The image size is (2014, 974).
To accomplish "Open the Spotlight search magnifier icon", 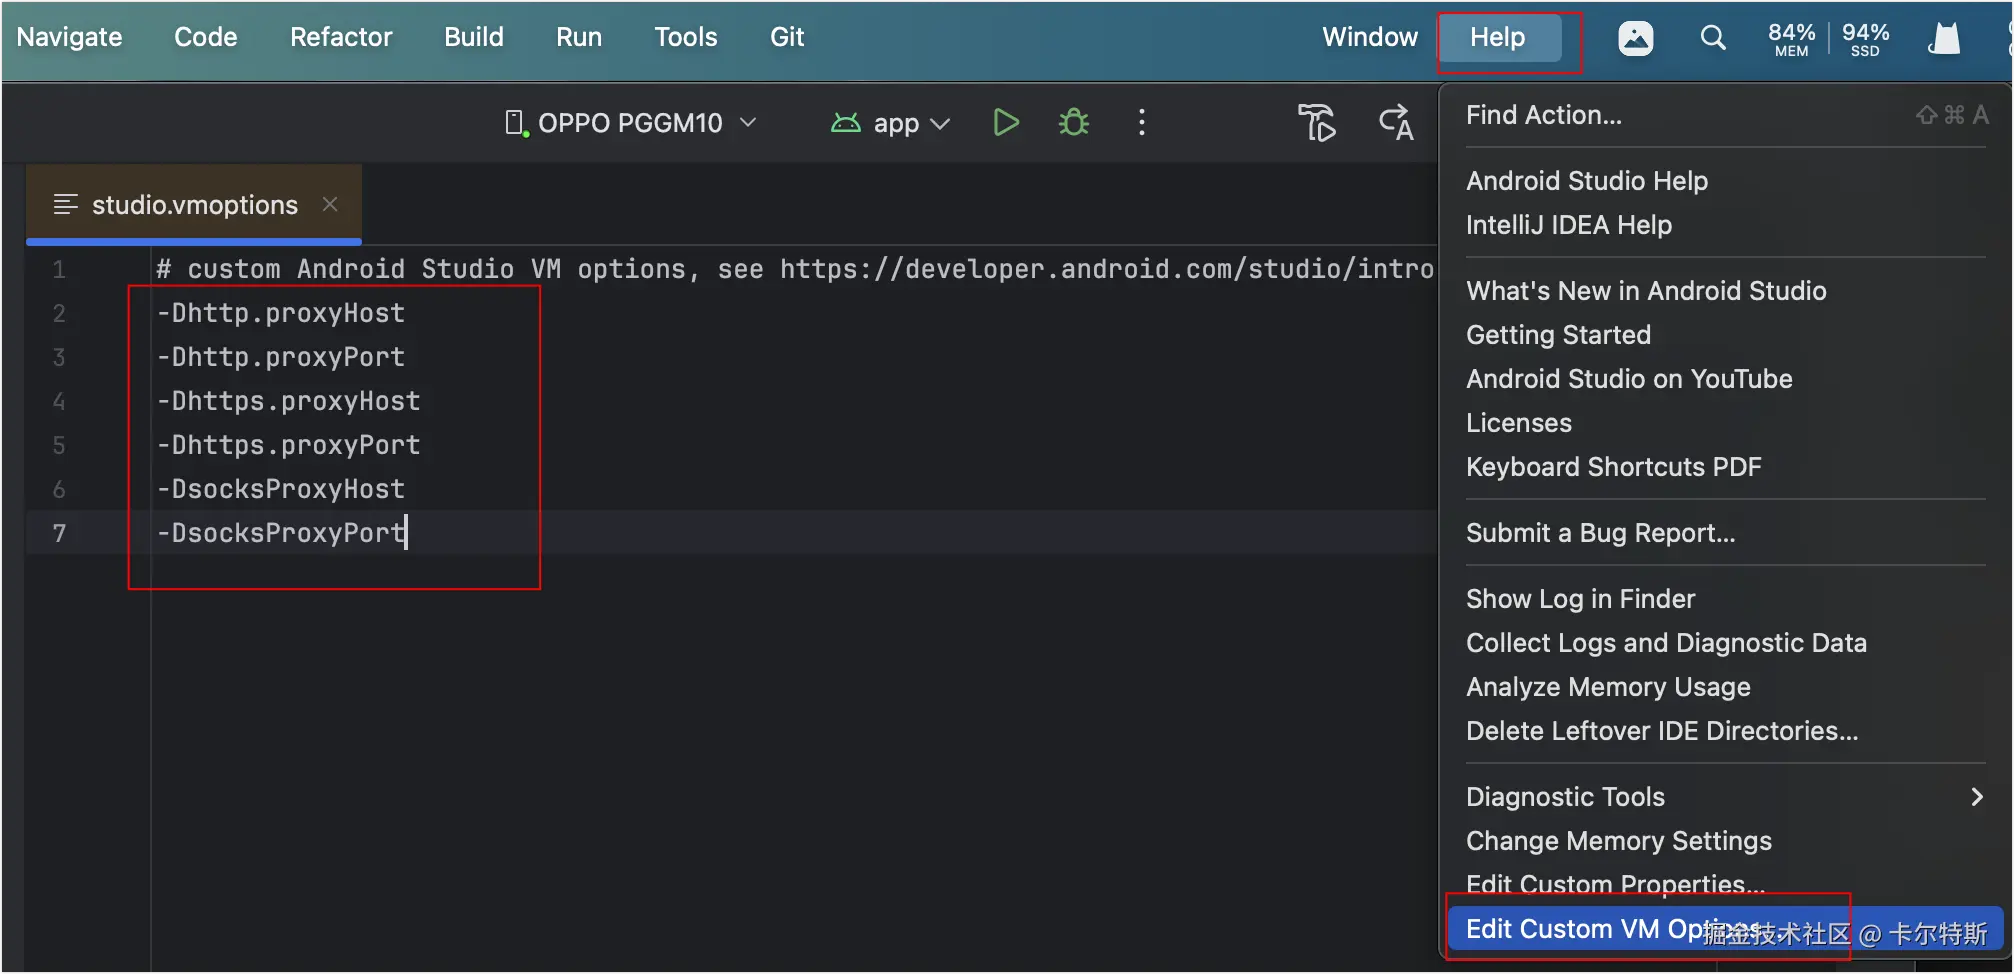I will click(1713, 38).
